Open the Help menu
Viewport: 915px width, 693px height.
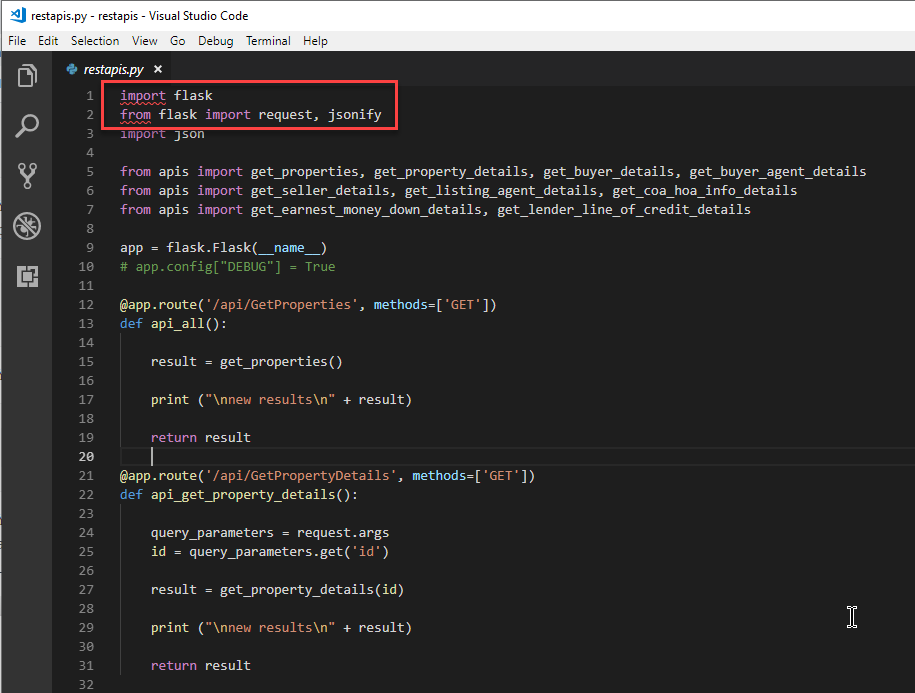pyautogui.click(x=315, y=41)
